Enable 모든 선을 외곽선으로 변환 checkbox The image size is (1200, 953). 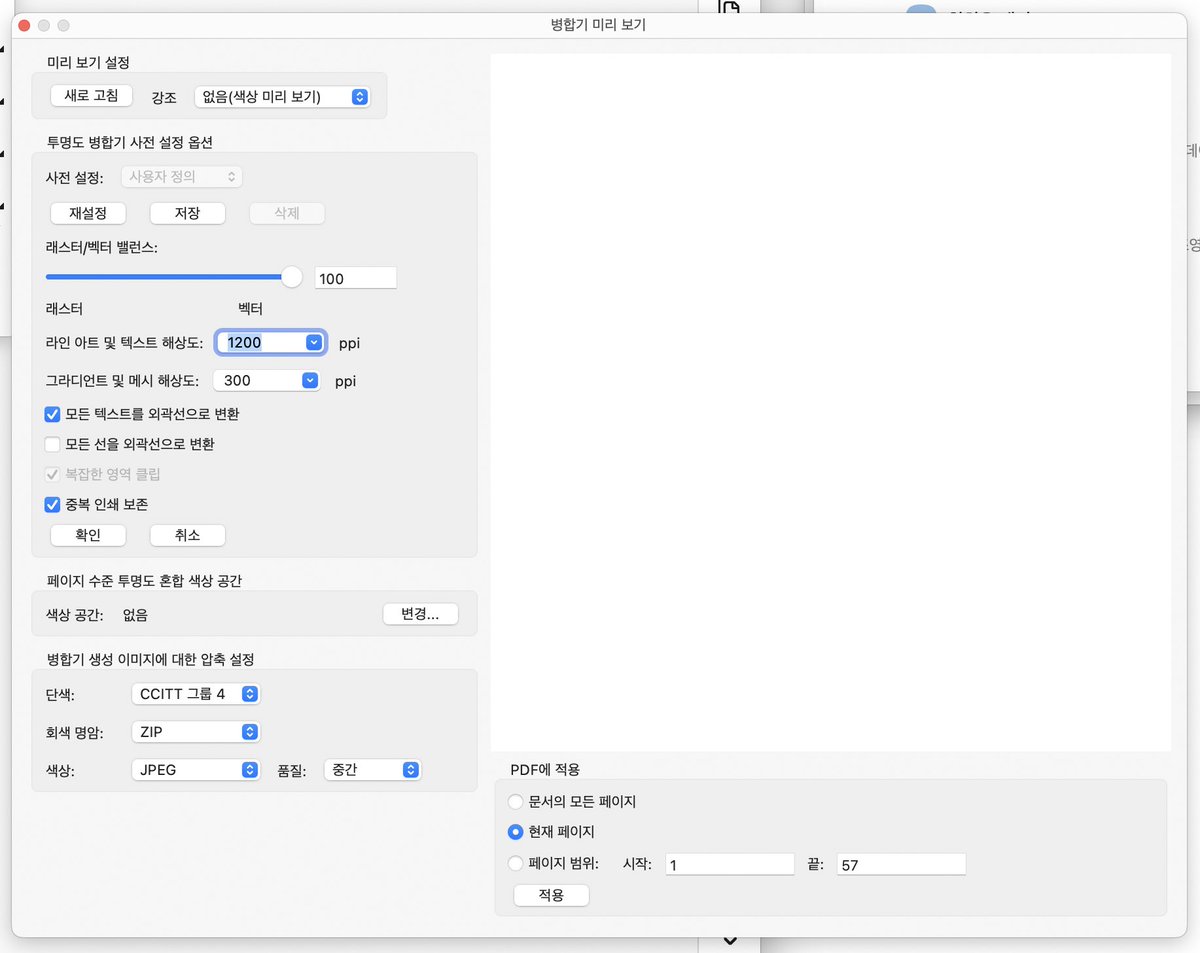tap(53, 443)
